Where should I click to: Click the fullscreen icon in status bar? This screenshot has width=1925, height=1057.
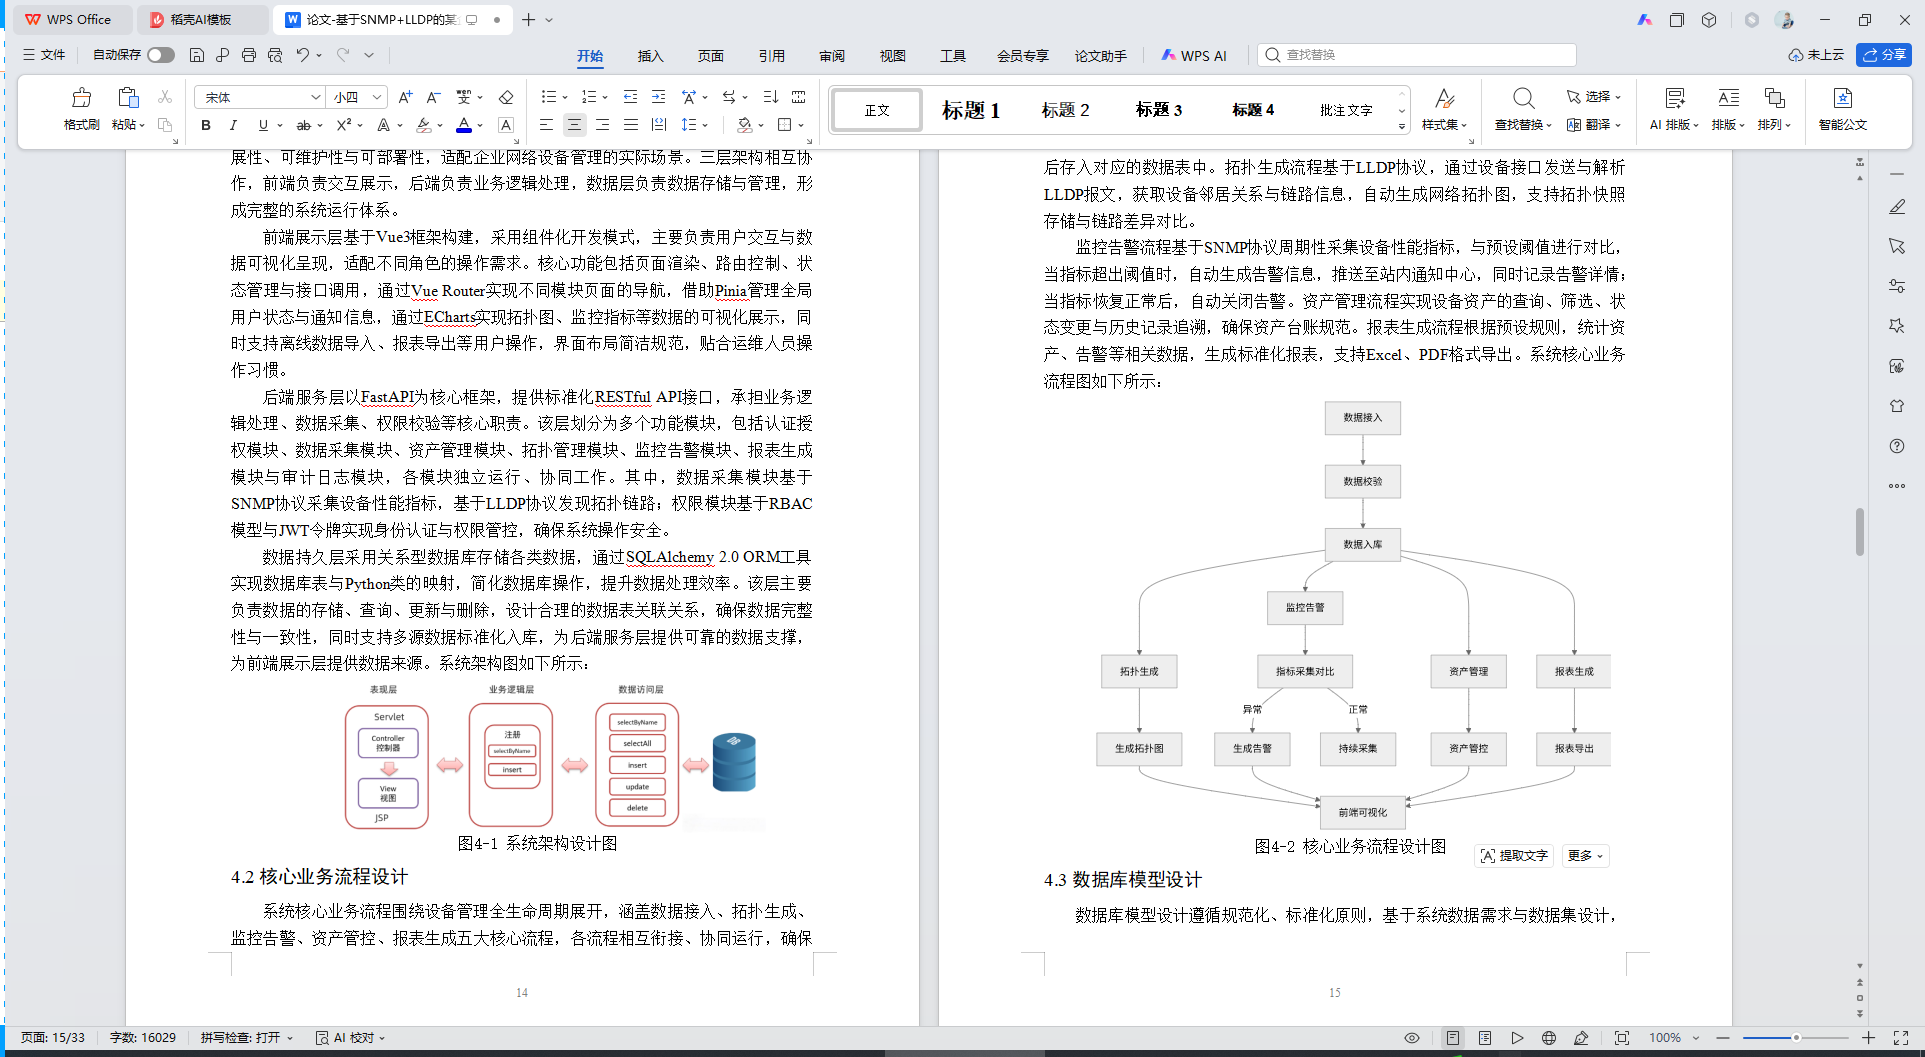point(1901,1038)
